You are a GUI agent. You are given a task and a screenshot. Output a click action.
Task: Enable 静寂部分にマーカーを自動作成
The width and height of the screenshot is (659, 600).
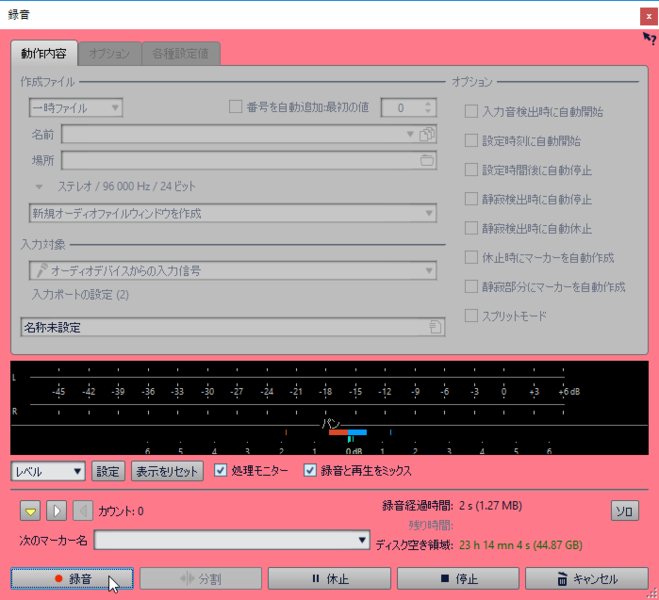coord(471,287)
